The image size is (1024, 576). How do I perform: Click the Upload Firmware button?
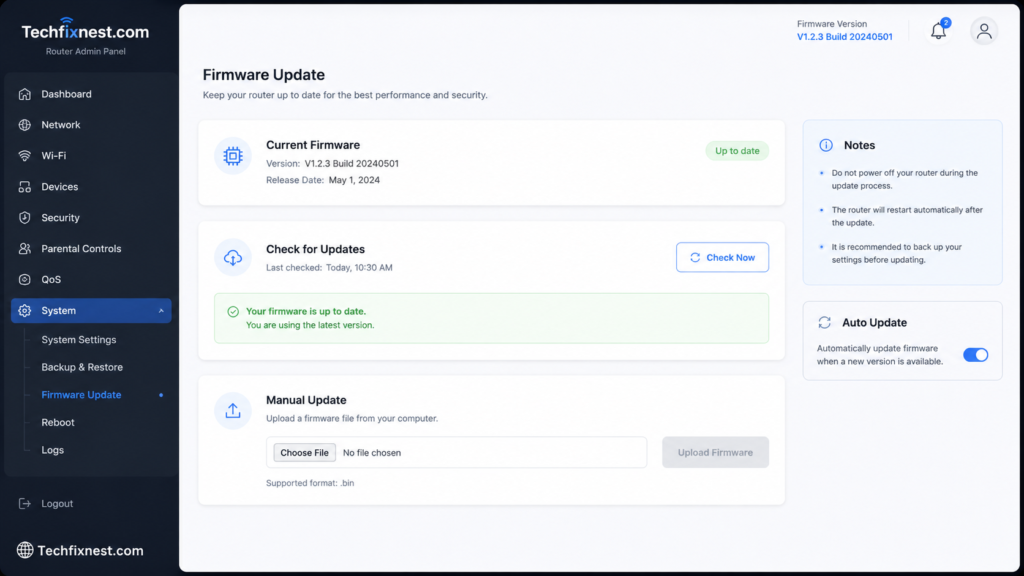point(715,453)
